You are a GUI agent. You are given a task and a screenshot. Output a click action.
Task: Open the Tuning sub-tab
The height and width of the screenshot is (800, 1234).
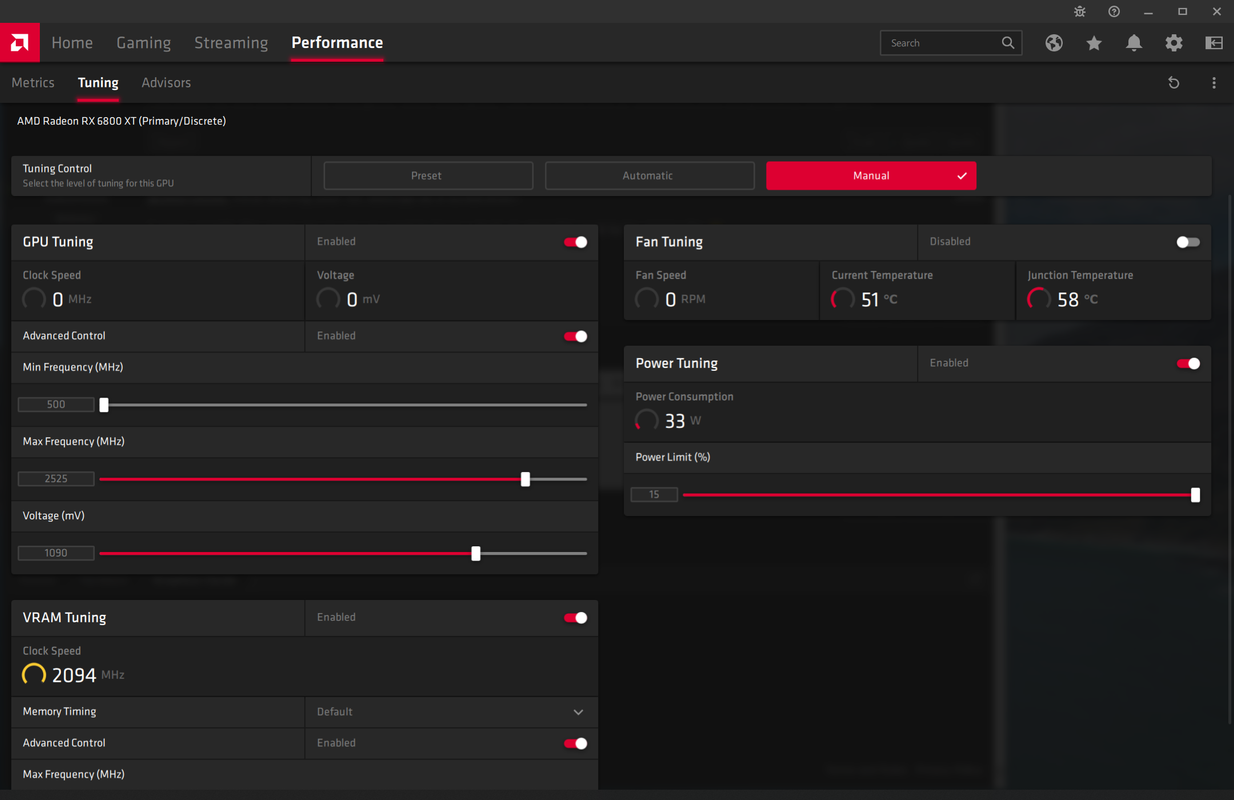pos(98,83)
